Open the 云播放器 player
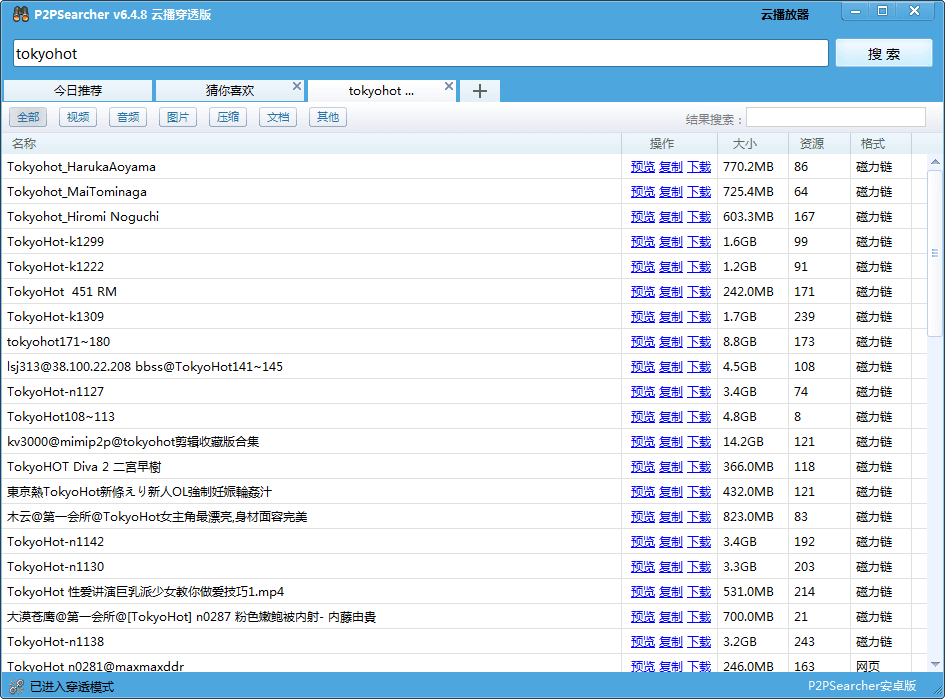 coord(784,15)
